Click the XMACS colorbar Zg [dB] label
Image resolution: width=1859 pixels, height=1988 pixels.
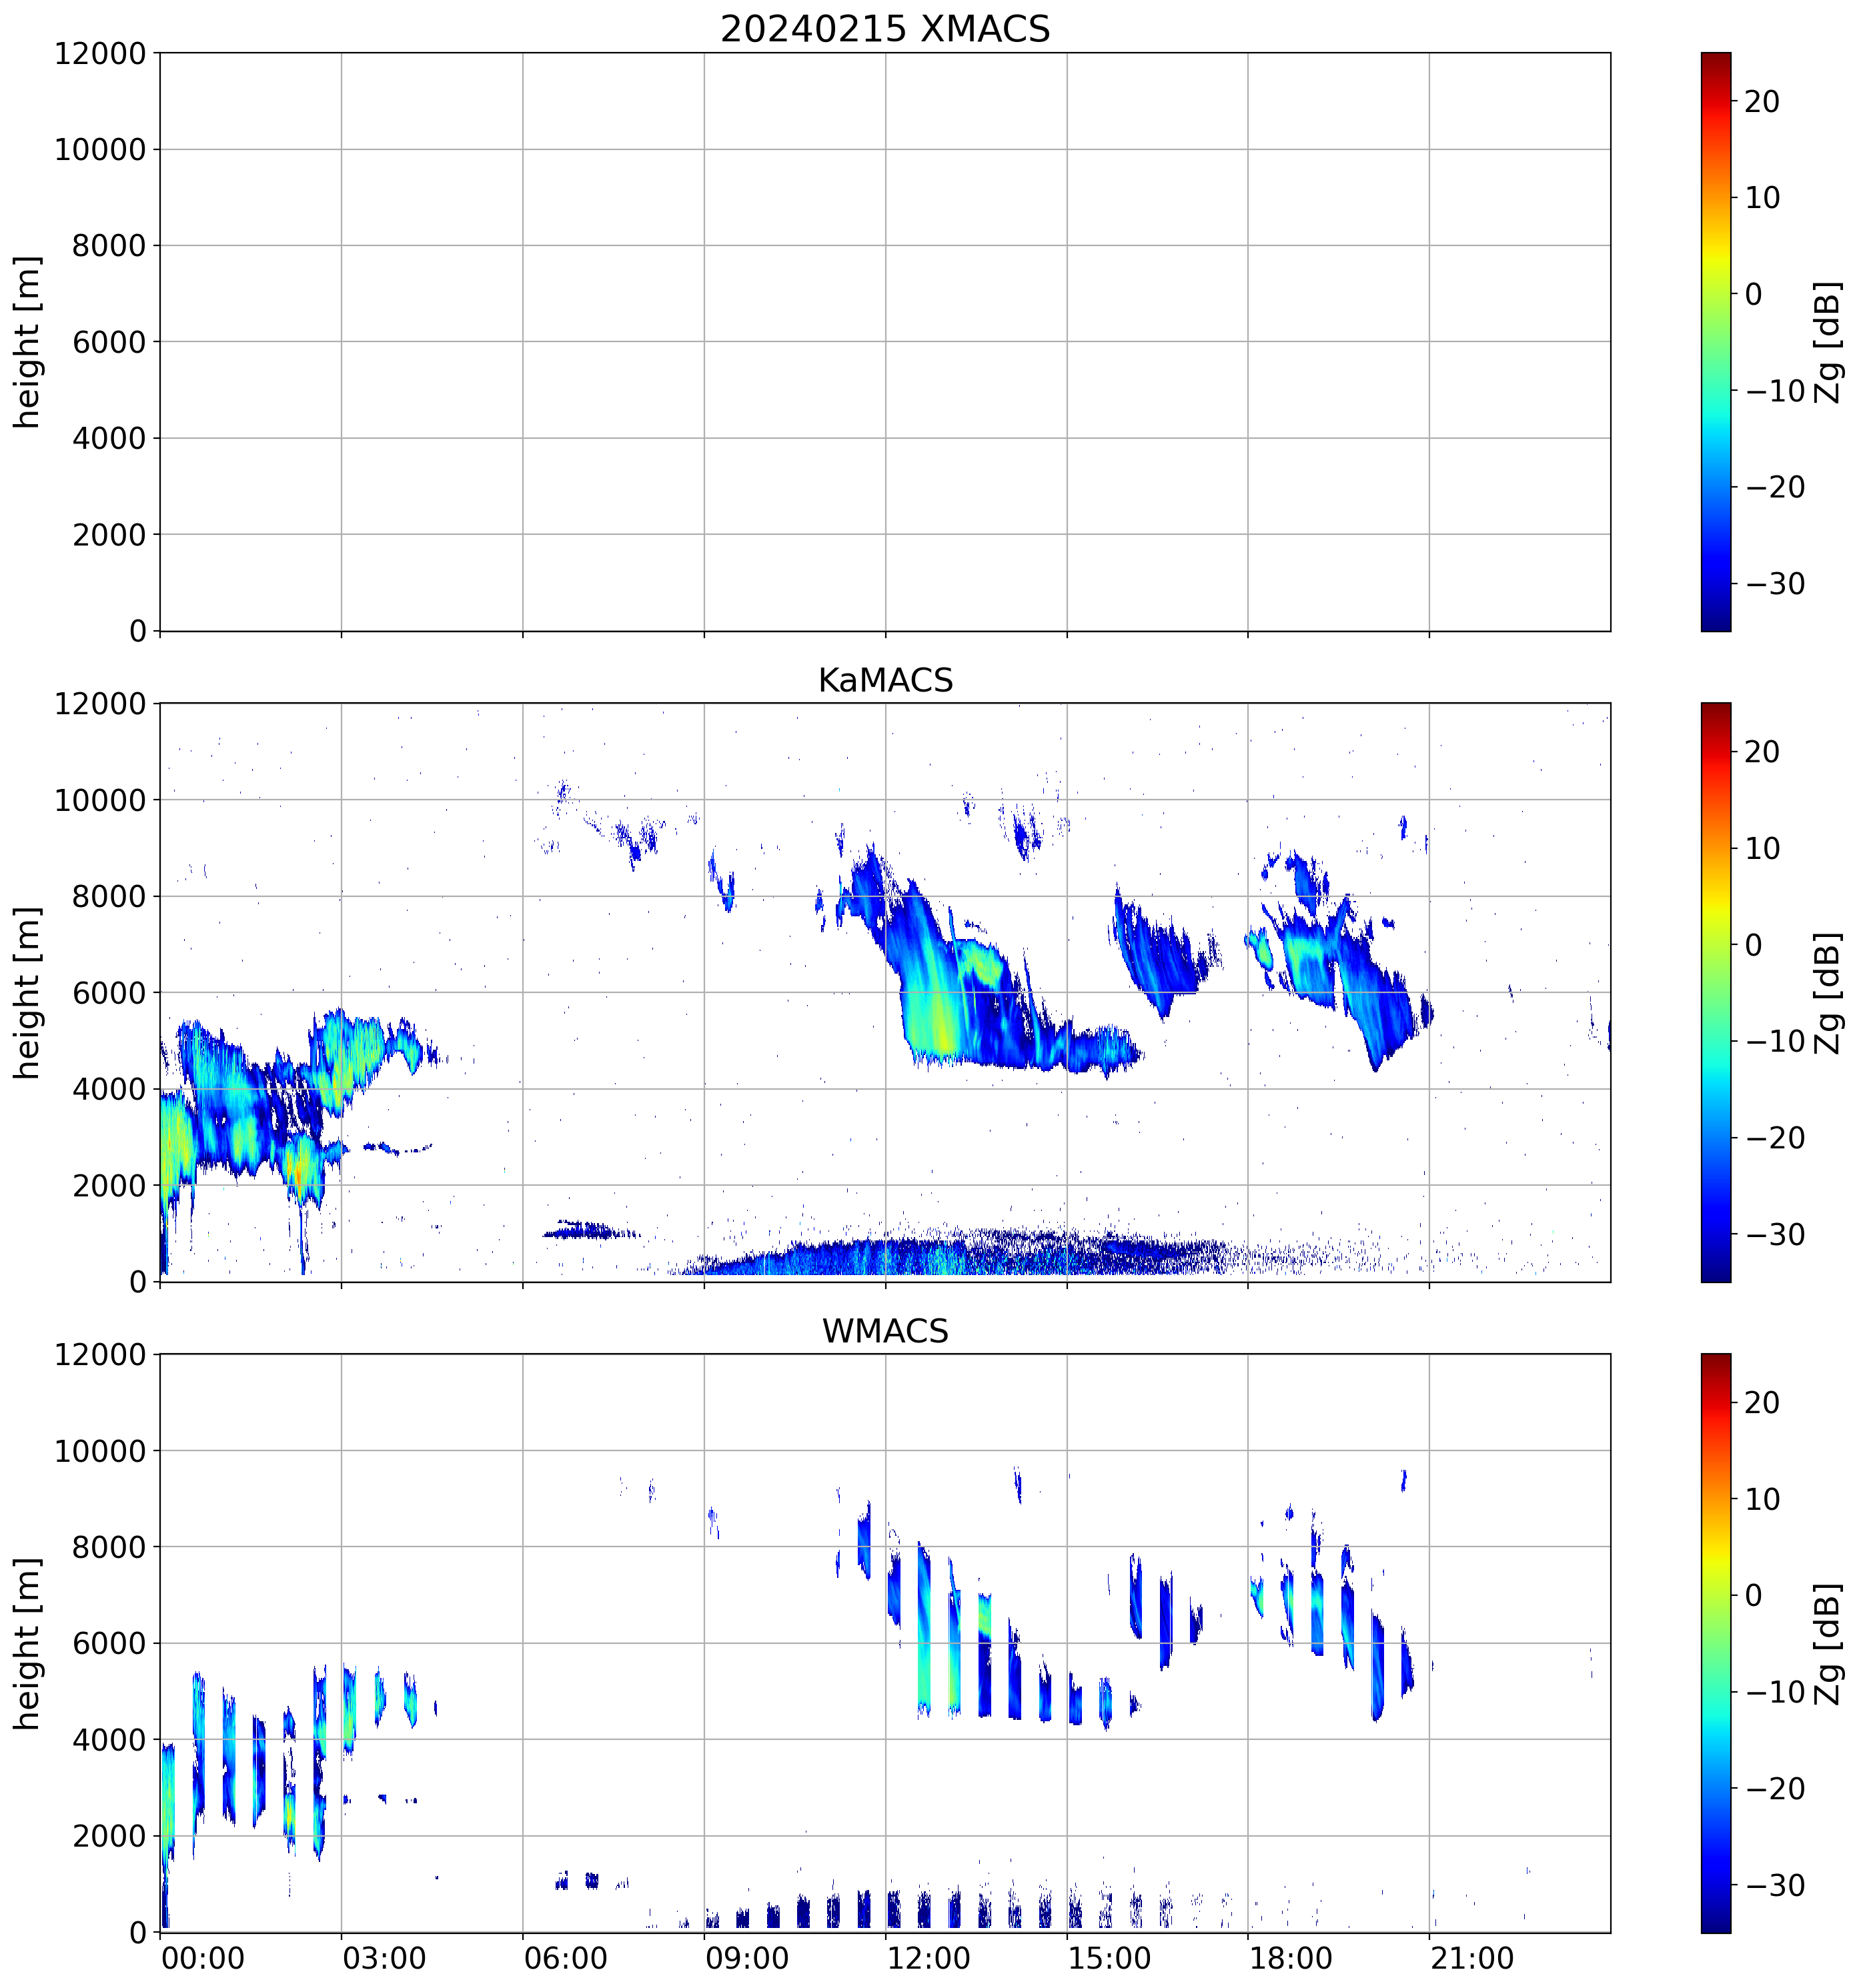tap(1827, 342)
